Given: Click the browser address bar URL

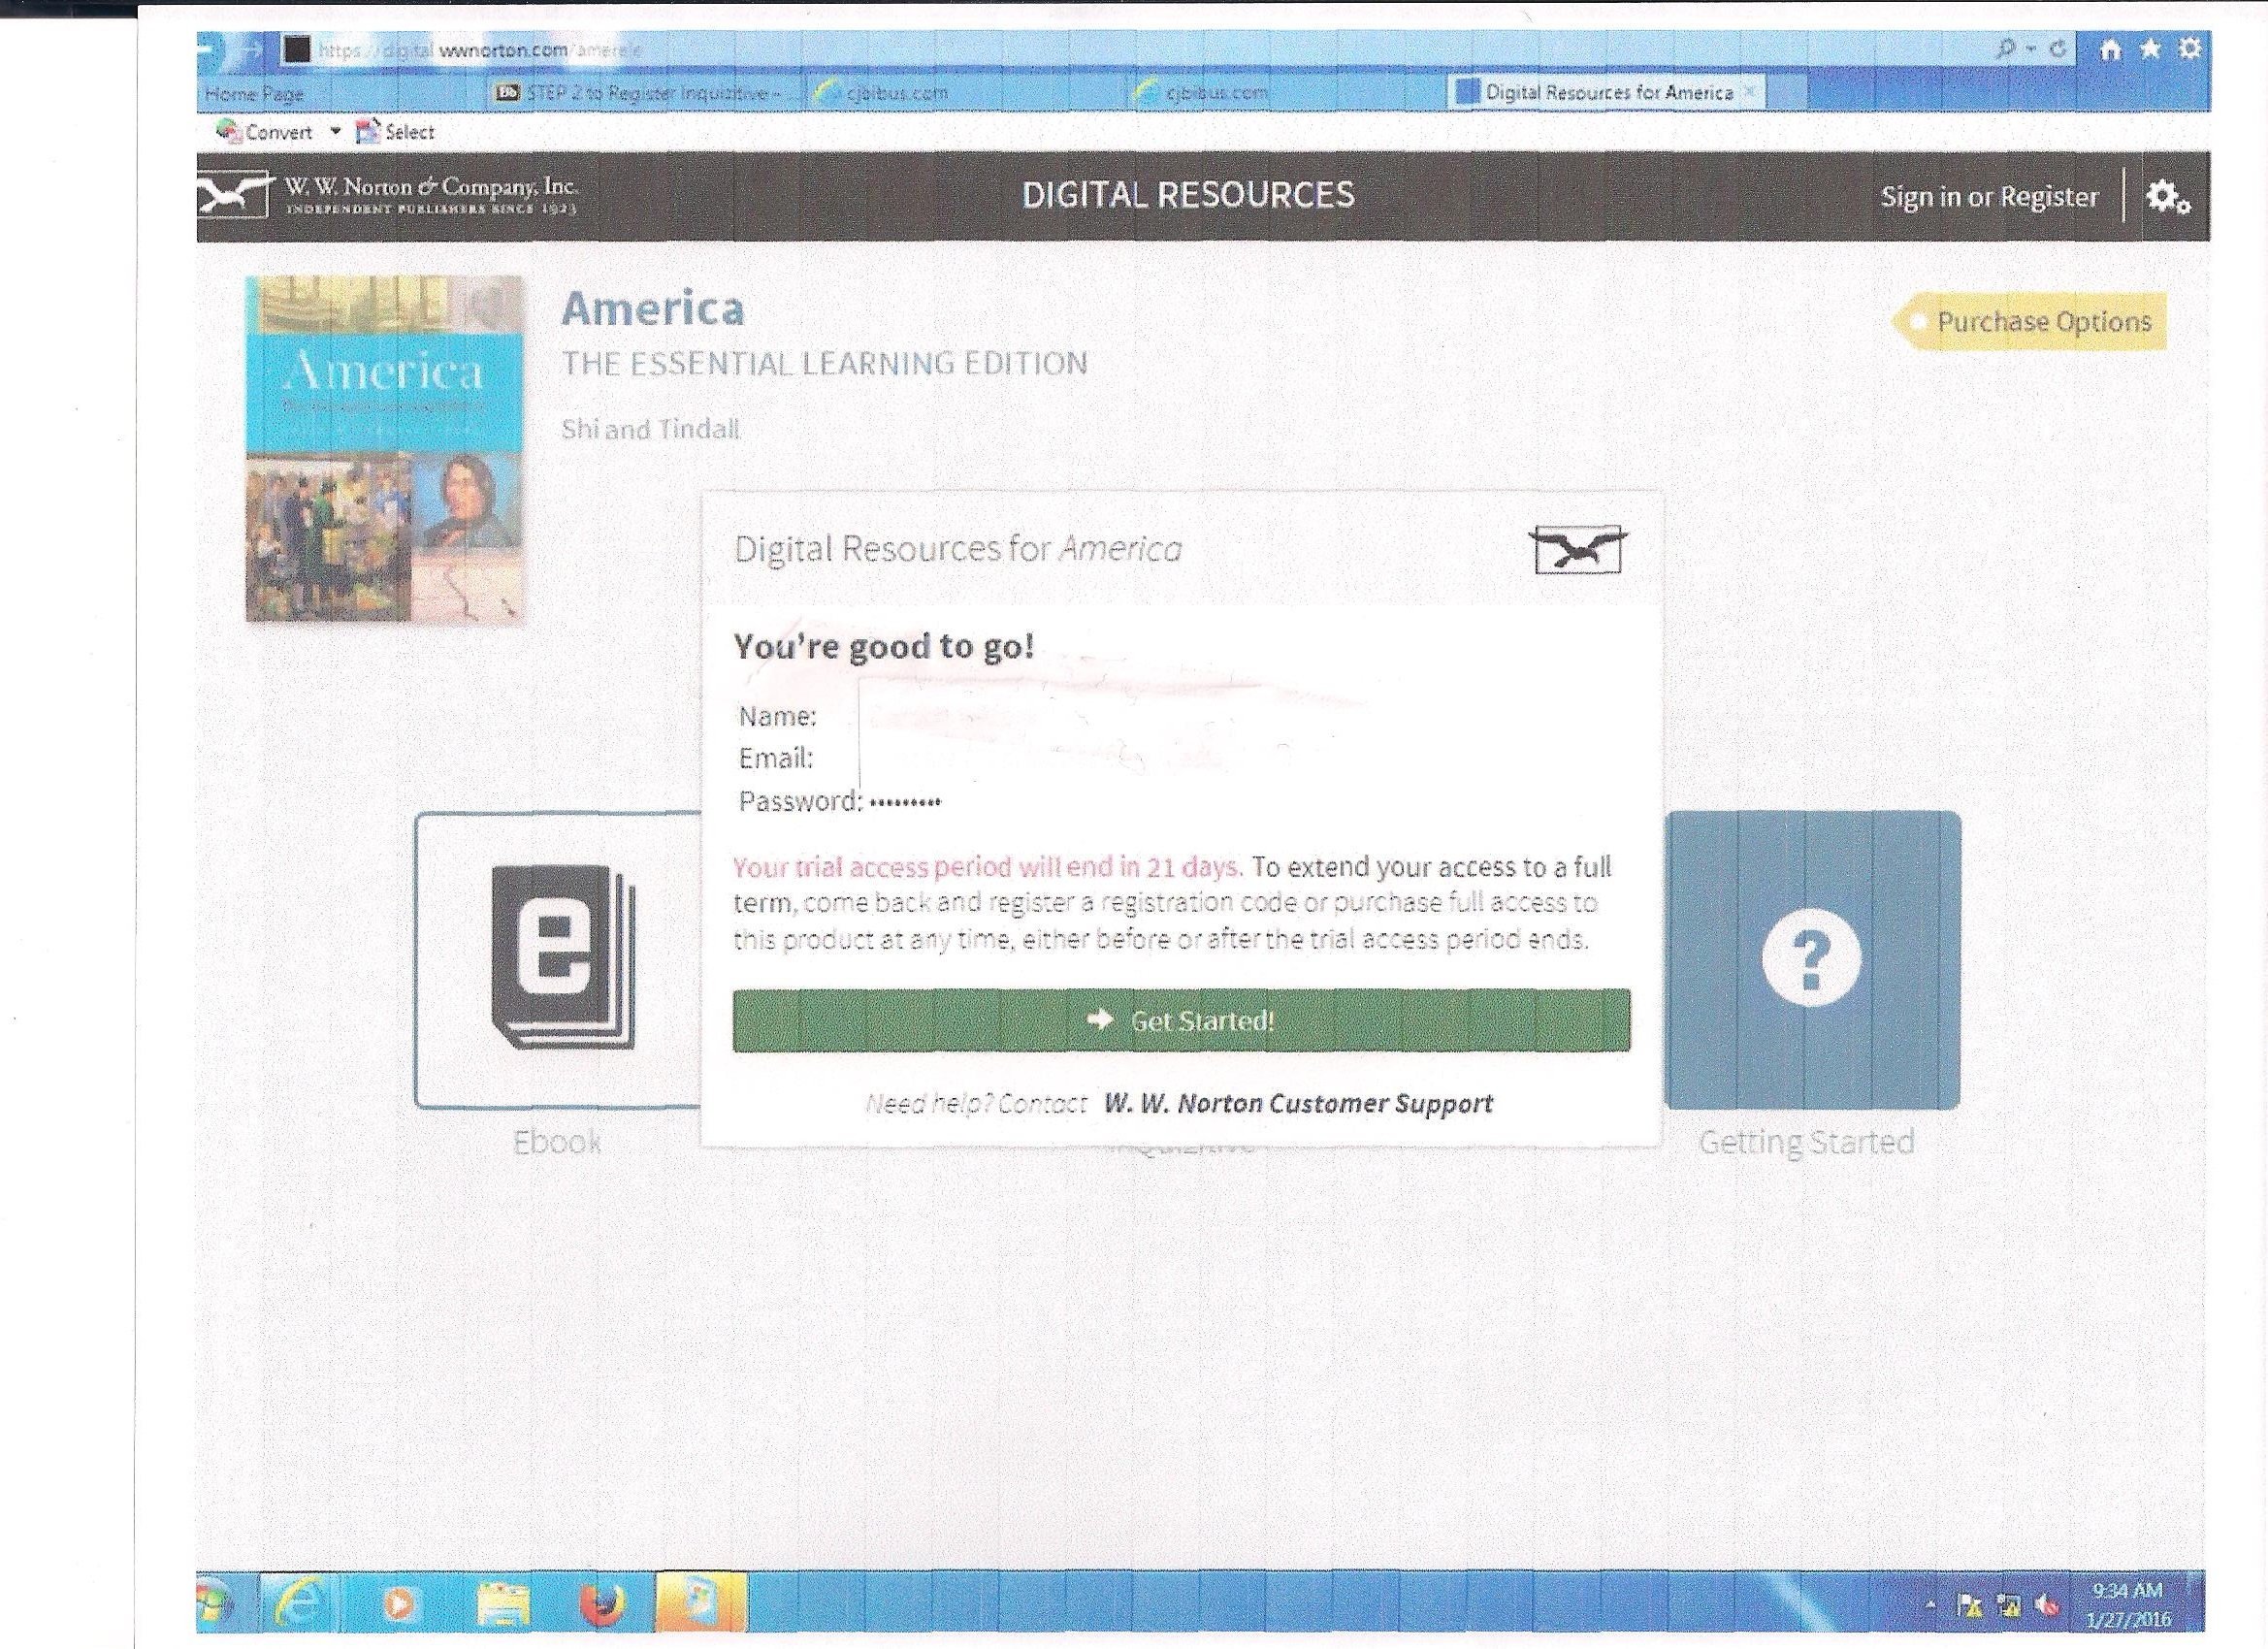Looking at the screenshot, I should 480,49.
